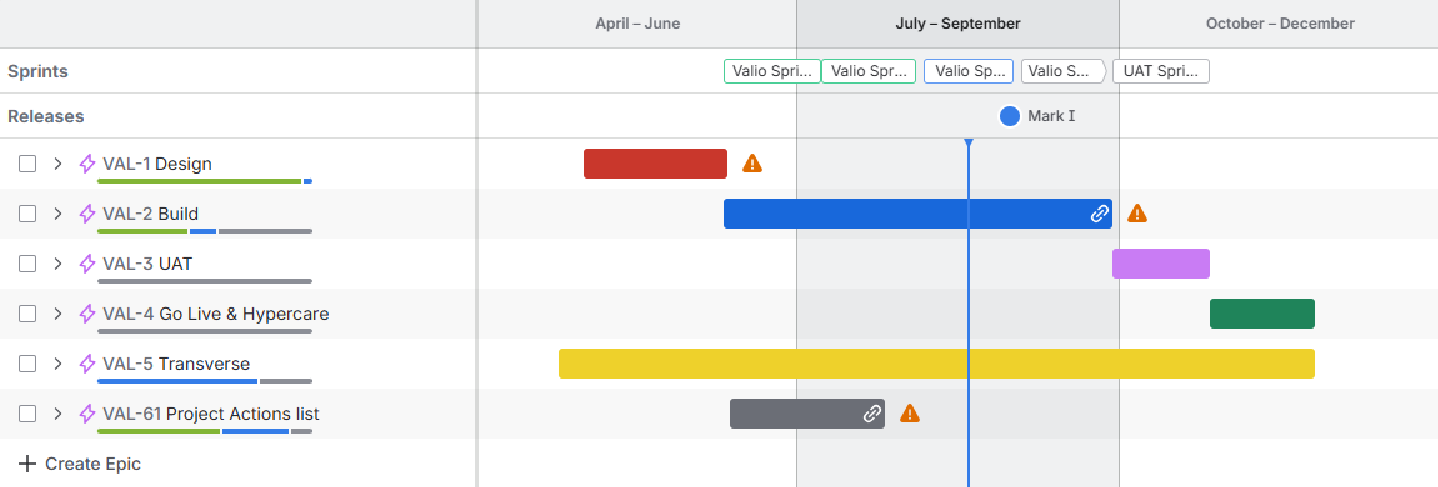The image size is (1438, 487).
Task: Open the VAL-3 UAT epic title
Action: pyautogui.click(x=147, y=264)
